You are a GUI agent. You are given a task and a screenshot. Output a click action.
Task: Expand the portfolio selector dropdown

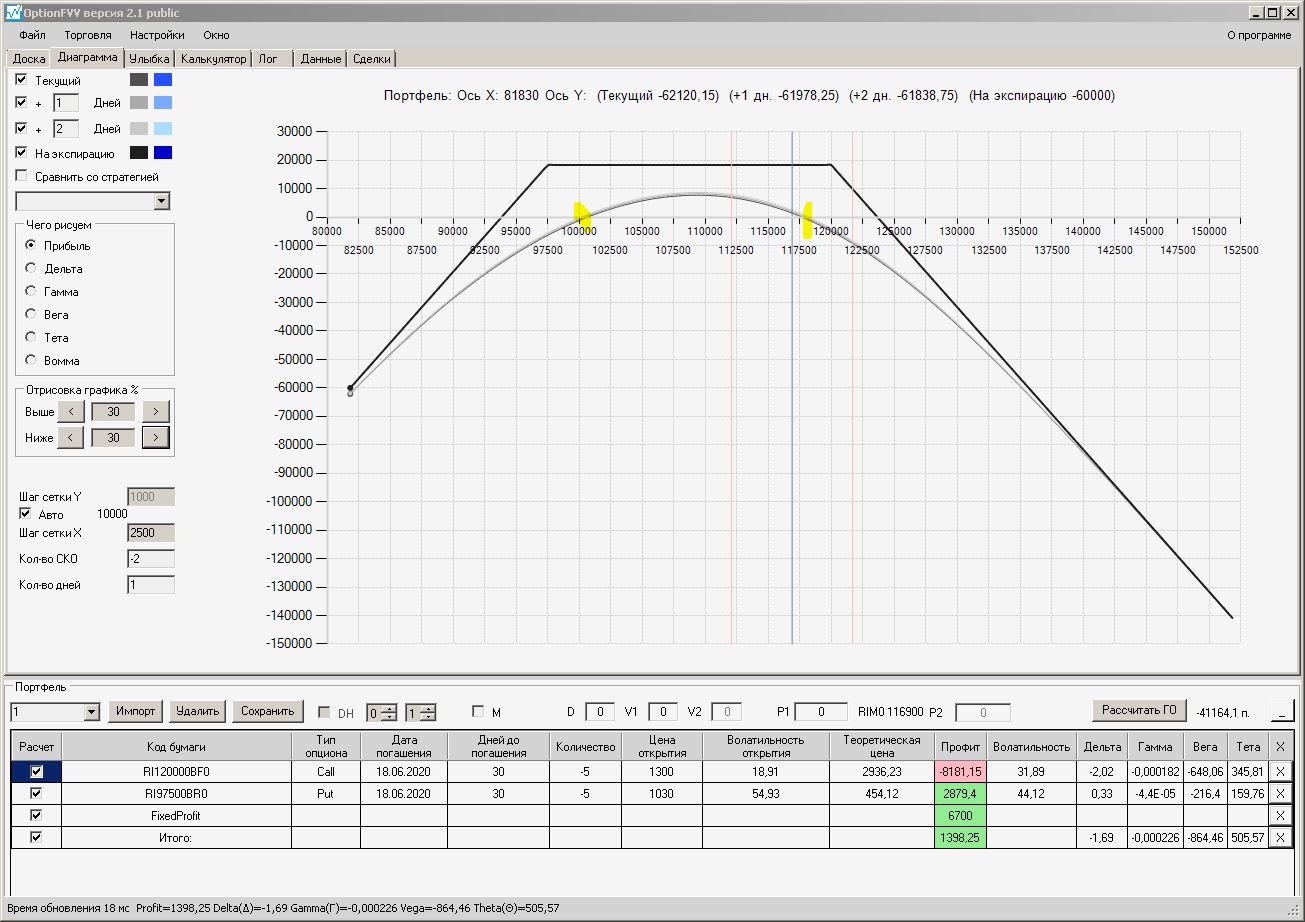[x=92, y=712]
